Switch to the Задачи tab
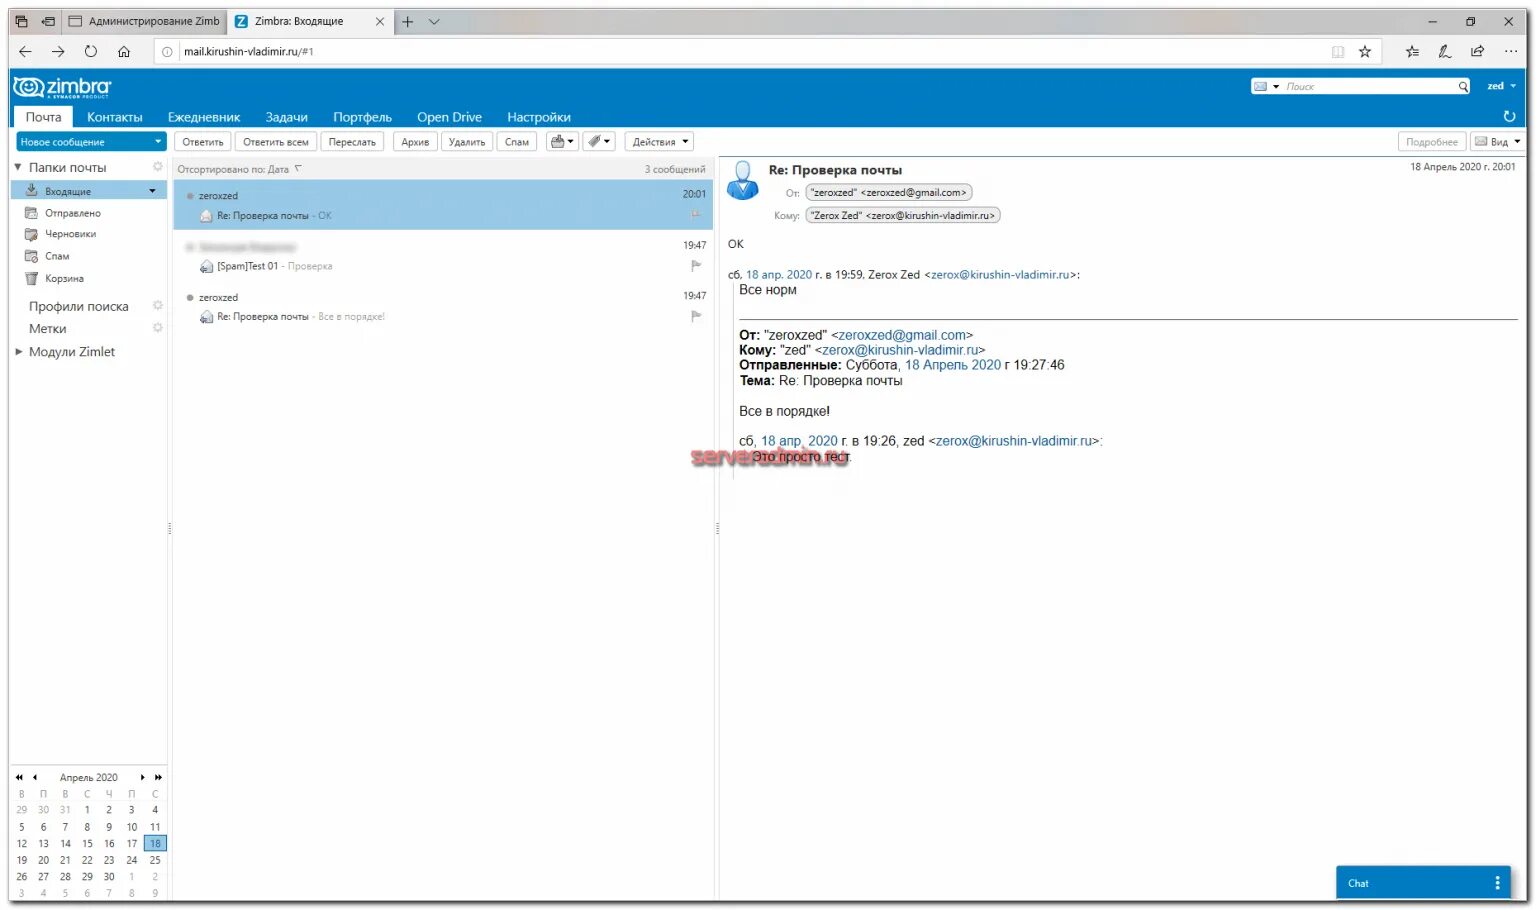Screen dimensions: 1536x910 coord(287,117)
